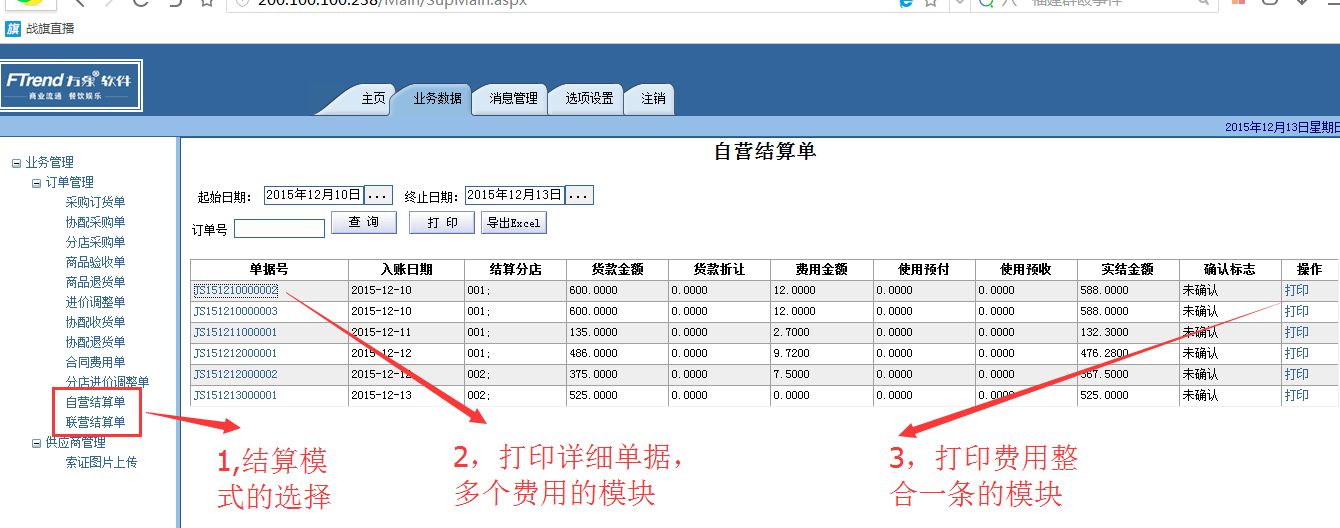1340x528 pixels.
Task: Click the 打印 button beside 查询
Action: click(x=442, y=223)
